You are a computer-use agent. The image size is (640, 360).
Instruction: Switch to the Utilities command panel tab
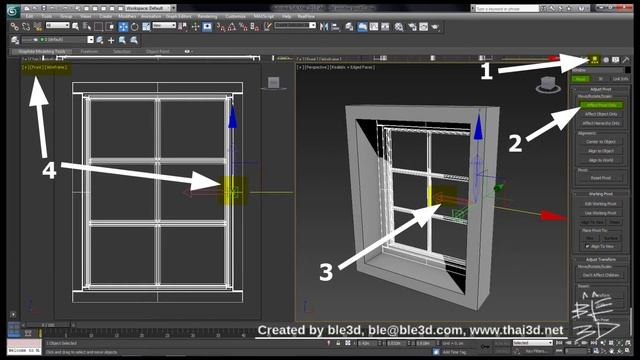[x=626, y=60]
